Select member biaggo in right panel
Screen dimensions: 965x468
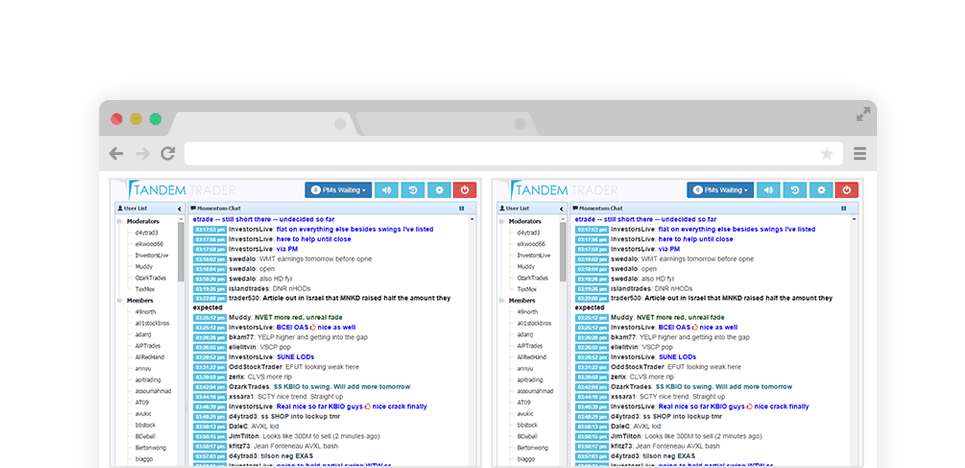click(526, 459)
